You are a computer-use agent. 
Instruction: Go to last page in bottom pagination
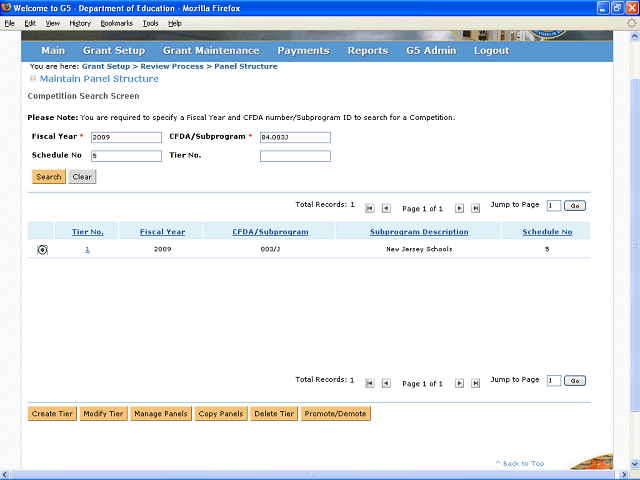pos(476,383)
